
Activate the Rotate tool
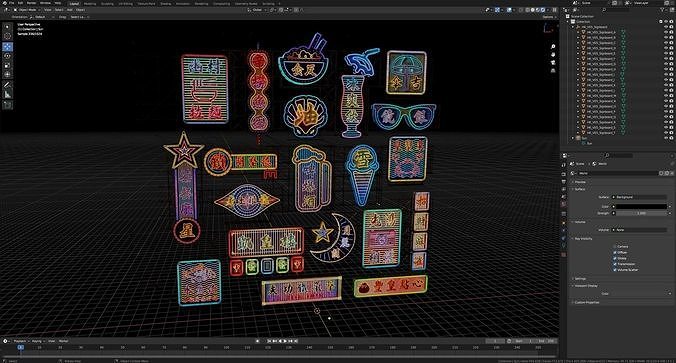tap(8, 56)
